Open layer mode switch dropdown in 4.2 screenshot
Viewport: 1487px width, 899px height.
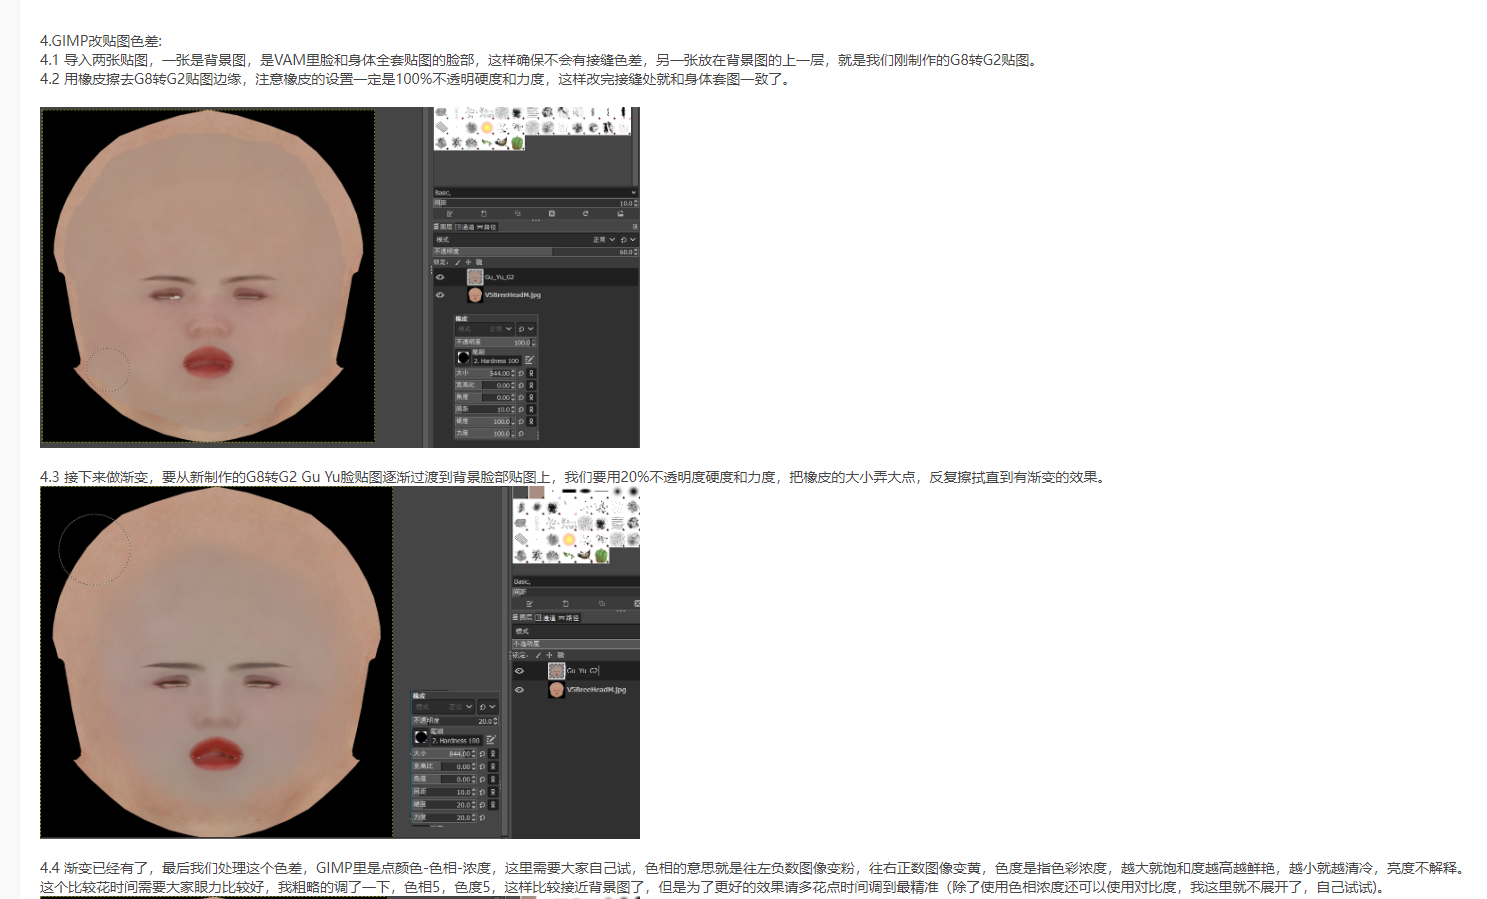(628, 240)
